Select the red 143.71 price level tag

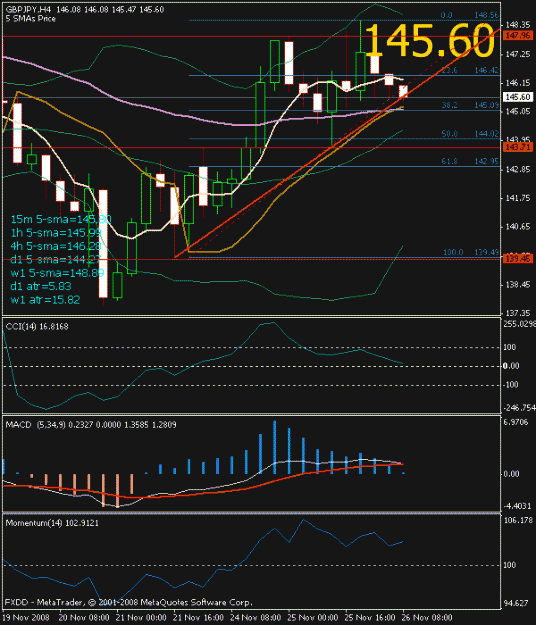coord(517,147)
